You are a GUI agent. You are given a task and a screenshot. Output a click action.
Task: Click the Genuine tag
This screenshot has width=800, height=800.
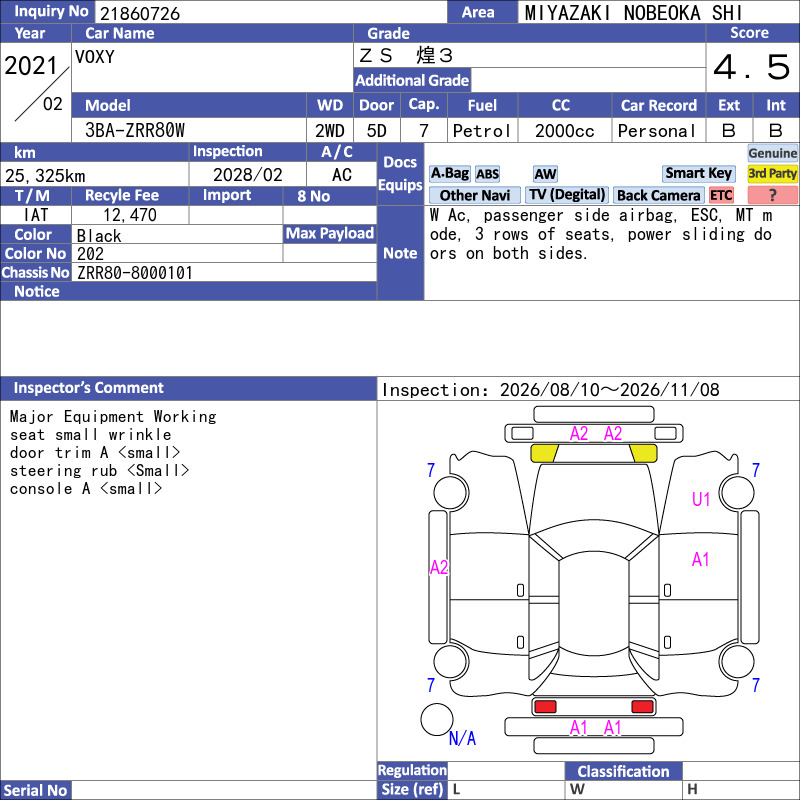click(772, 153)
